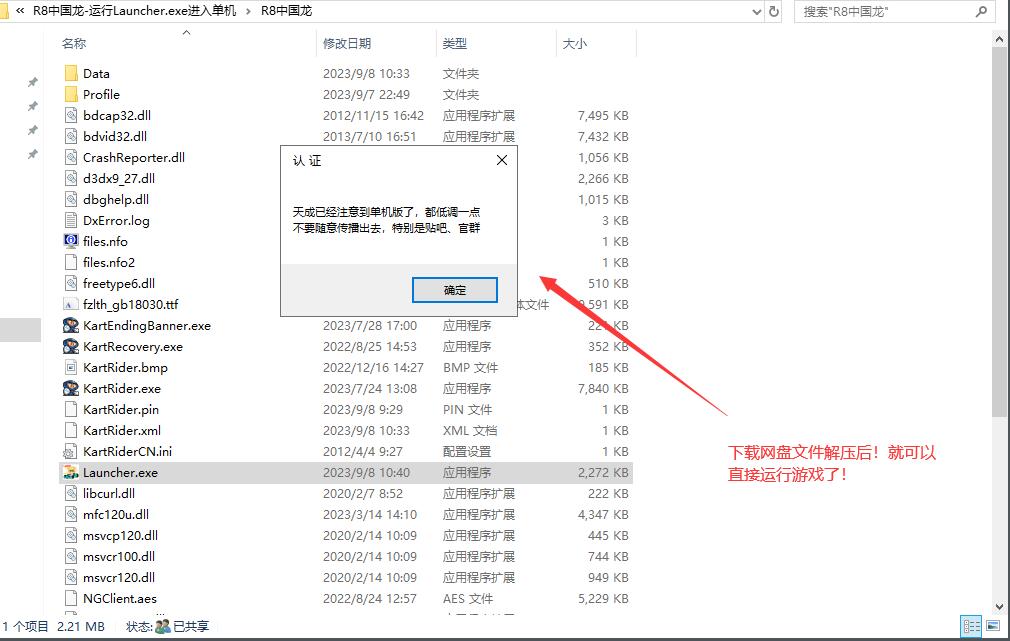Screen dimensions: 1010x641
Task: Click the refresh icon beside the address bar
Action: click(x=773, y=11)
